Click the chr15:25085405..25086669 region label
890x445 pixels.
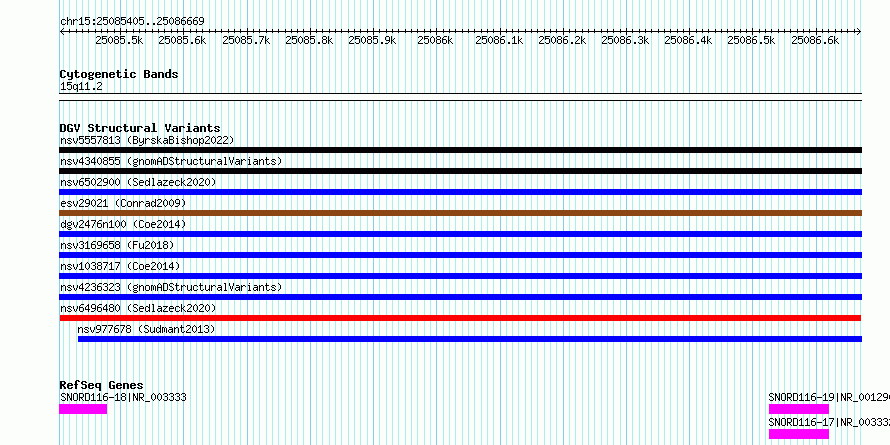tap(132, 22)
